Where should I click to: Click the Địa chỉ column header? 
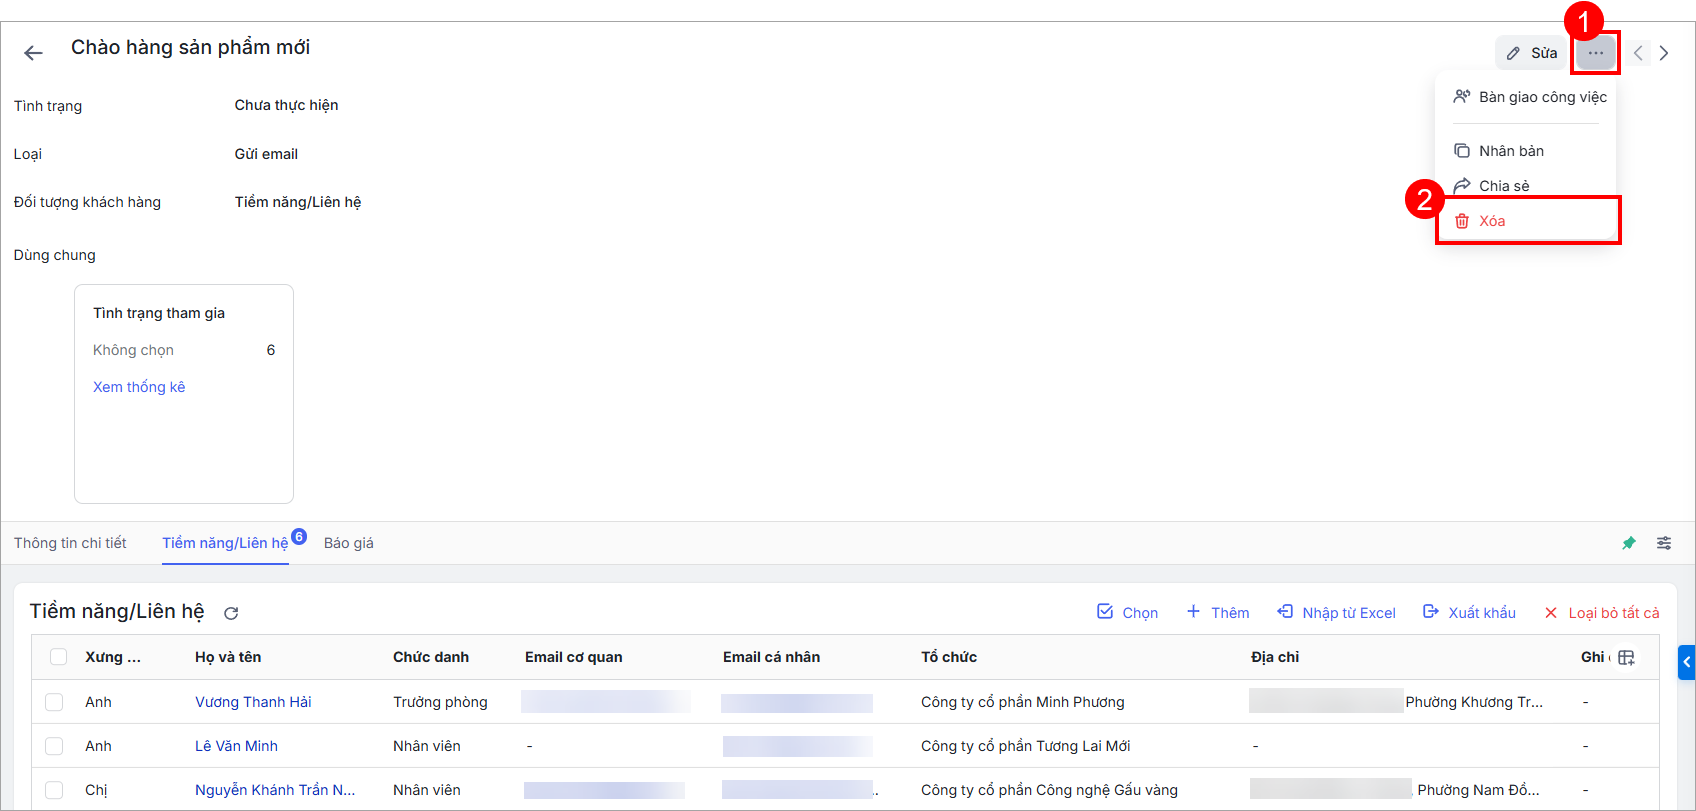pyautogui.click(x=1275, y=657)
